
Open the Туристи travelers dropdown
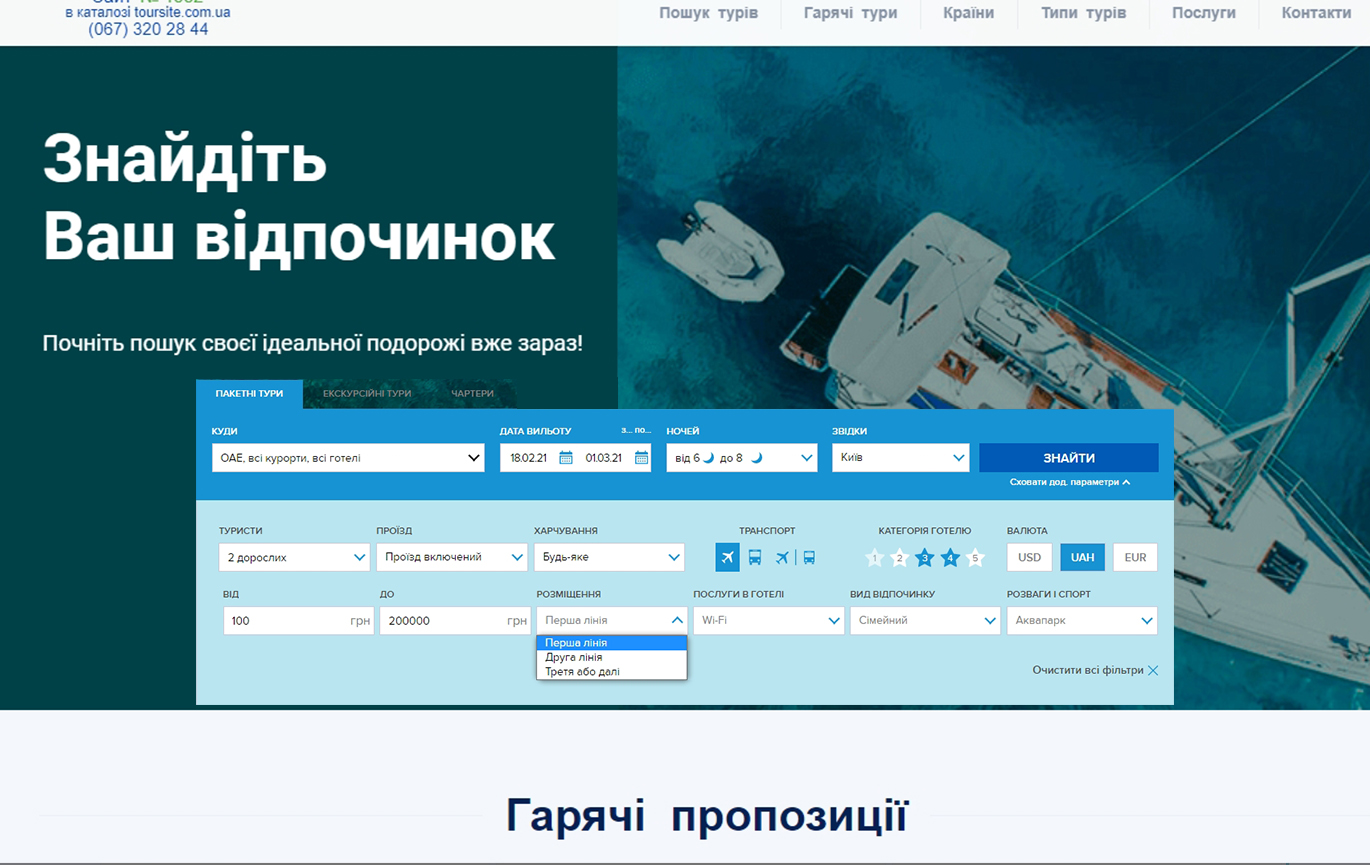[x=294, y=557]
